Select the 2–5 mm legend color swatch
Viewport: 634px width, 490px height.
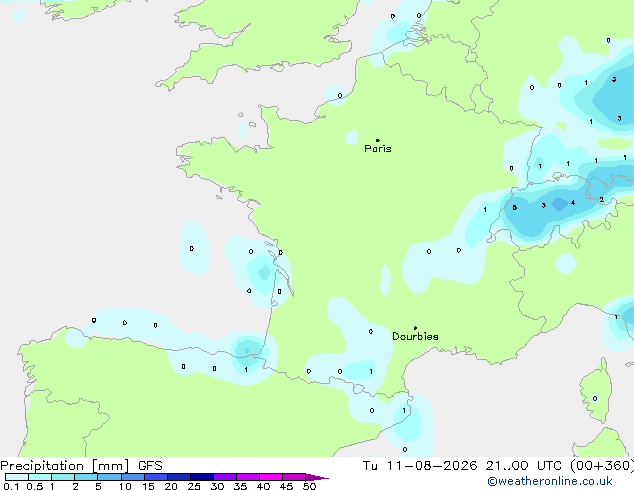(x=86, y=477)
